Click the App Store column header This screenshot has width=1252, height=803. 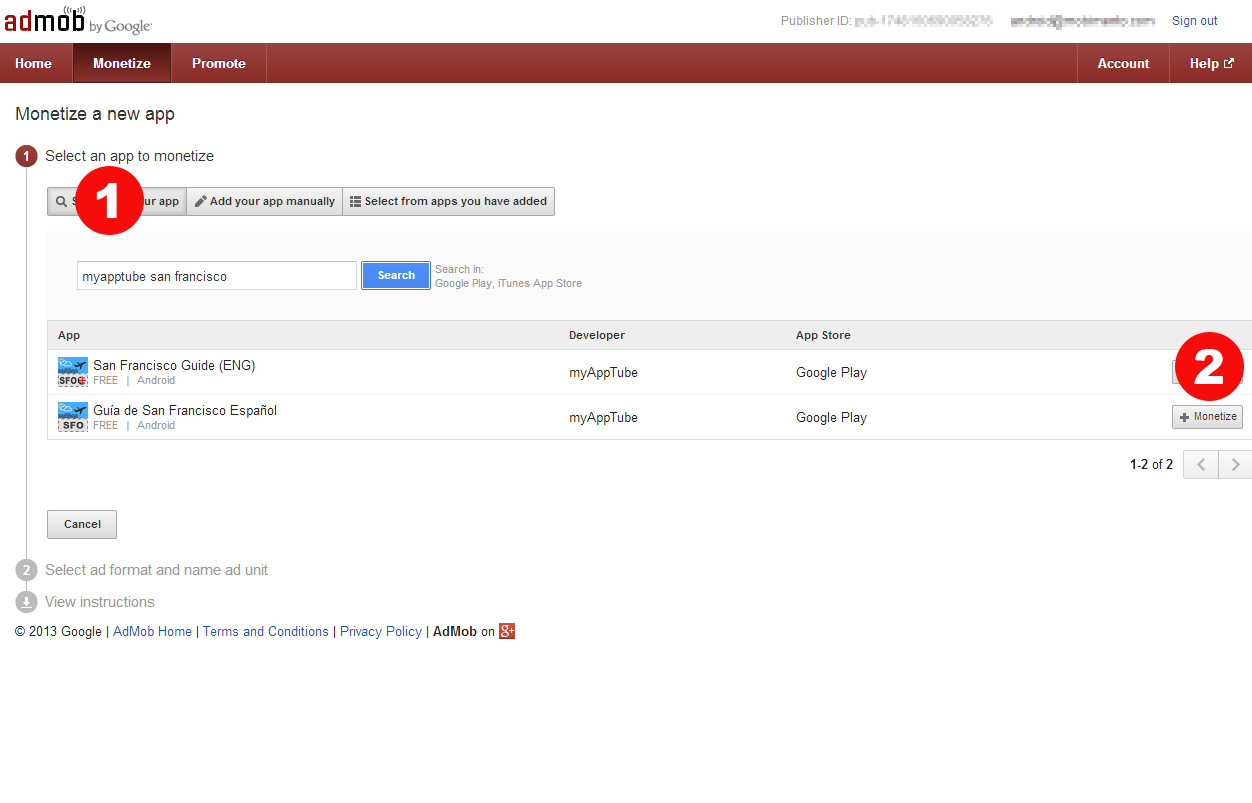point(823,335)
